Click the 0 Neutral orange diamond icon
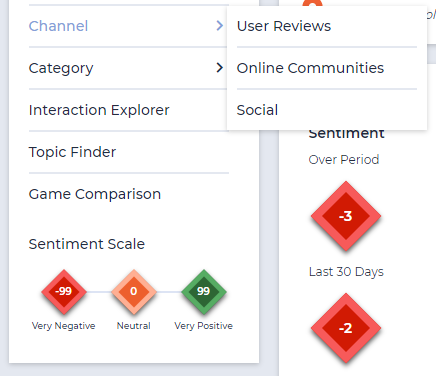The height and width of the screenshot is (376, 436). [x=134, y=292]
